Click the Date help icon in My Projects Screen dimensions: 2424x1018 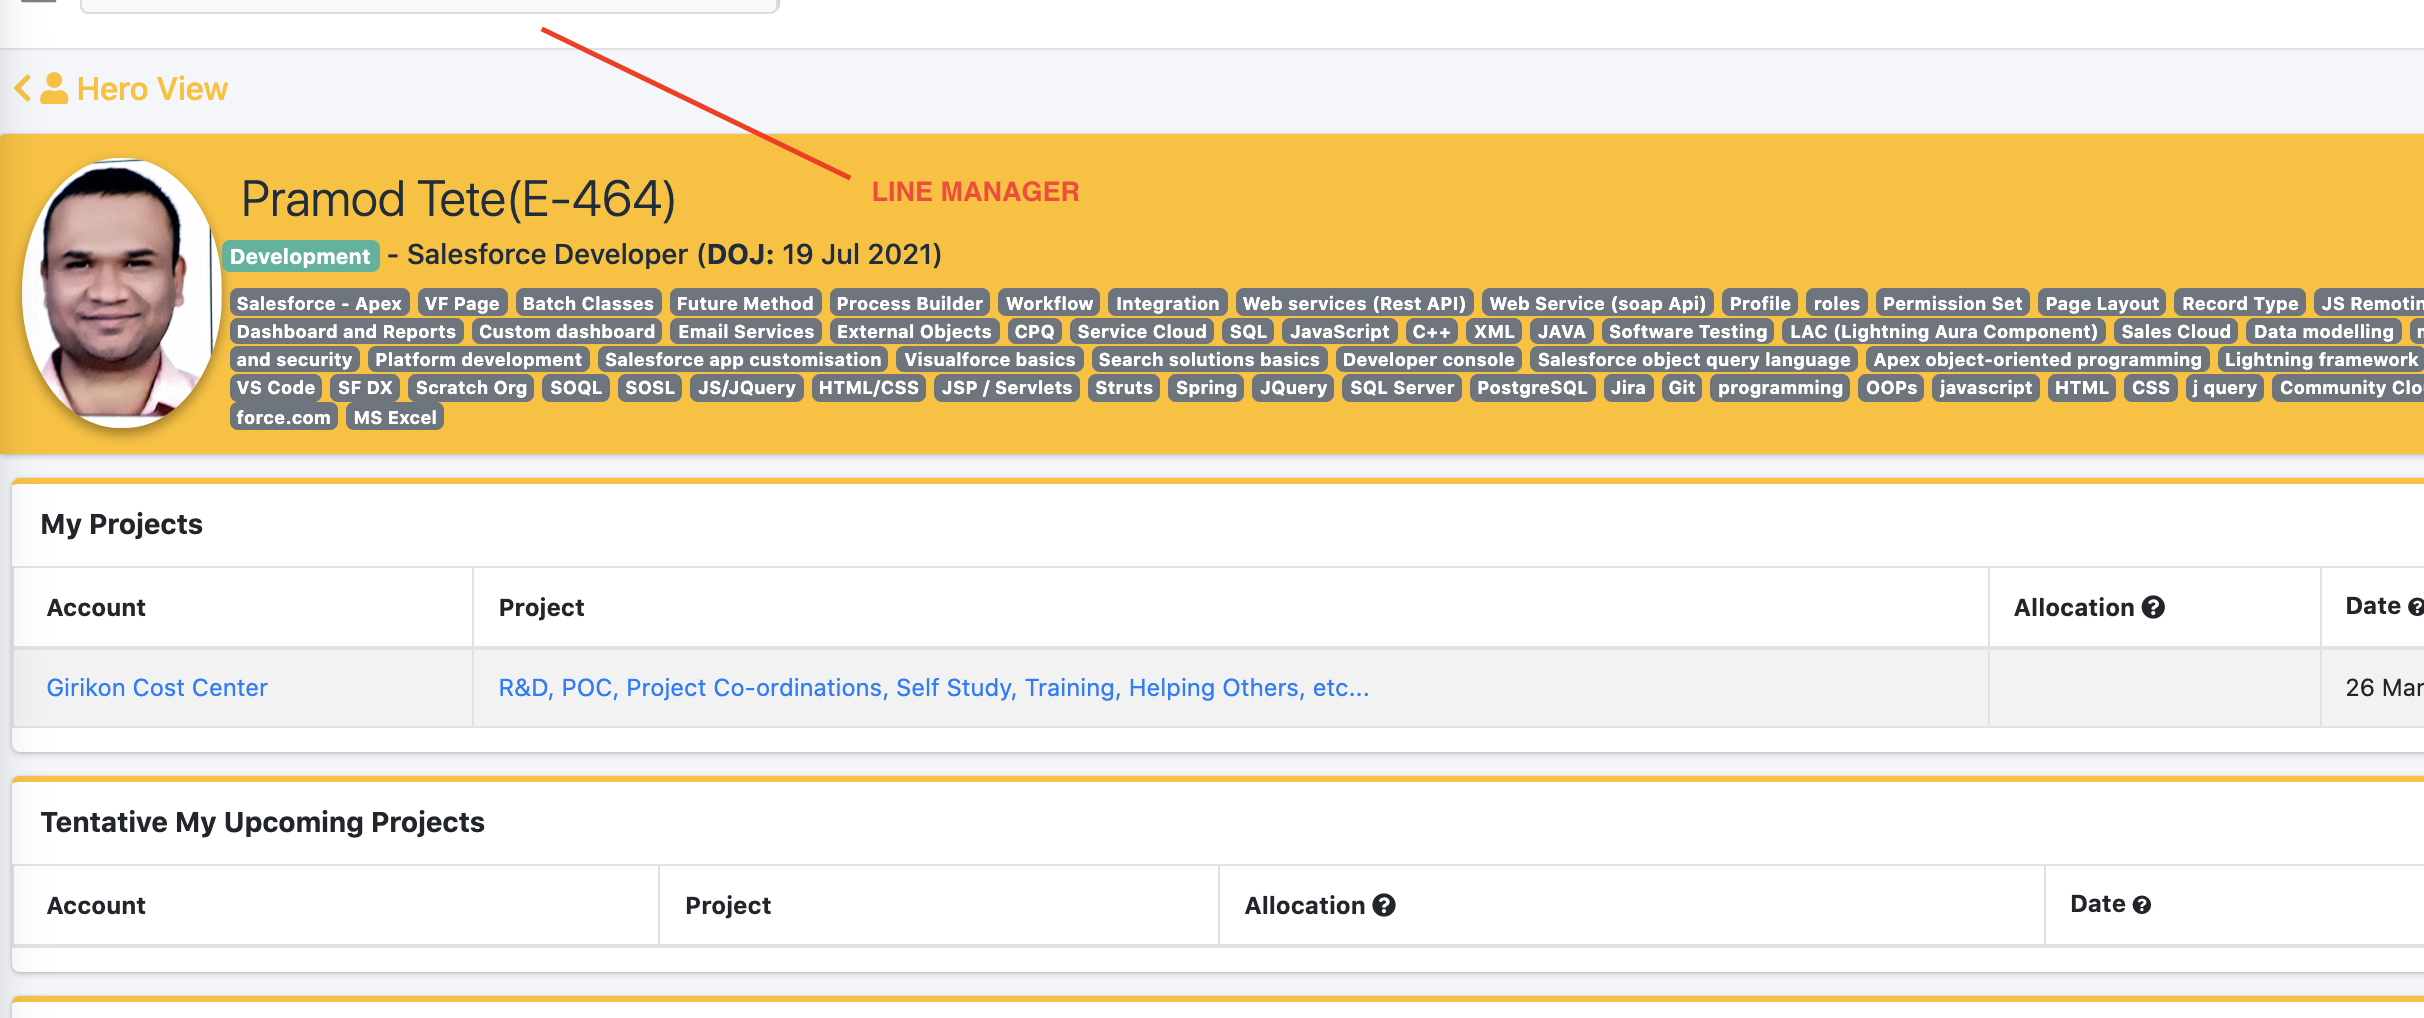click(x=2416, y=606)
